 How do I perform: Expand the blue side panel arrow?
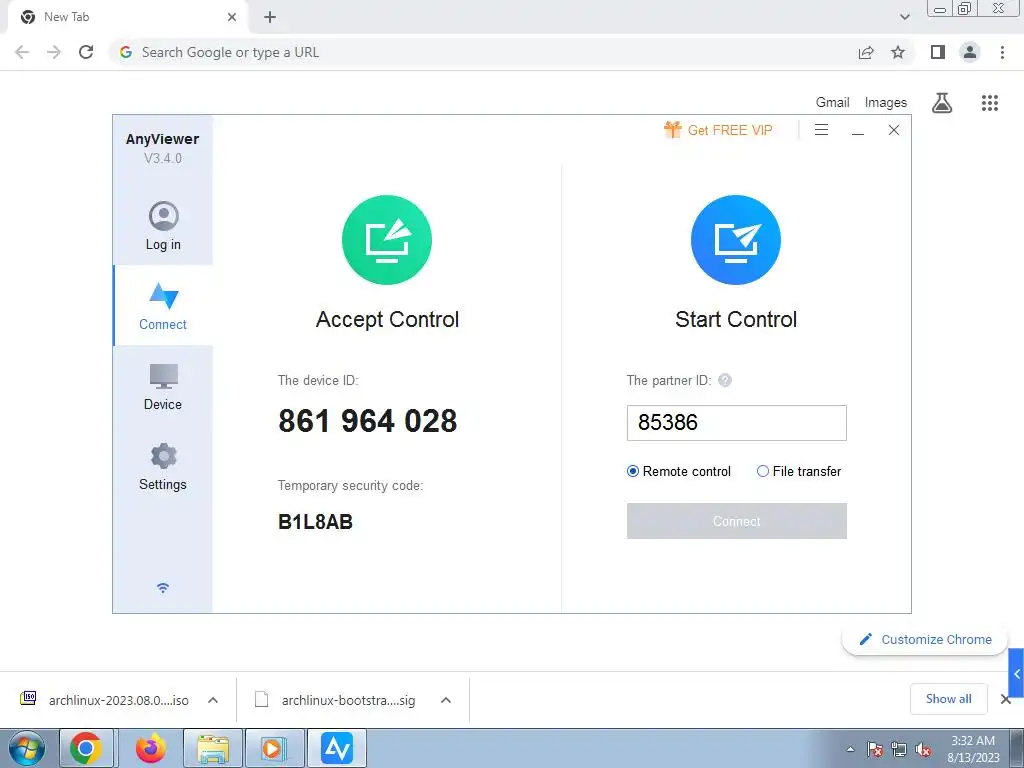pos(1016,673)
